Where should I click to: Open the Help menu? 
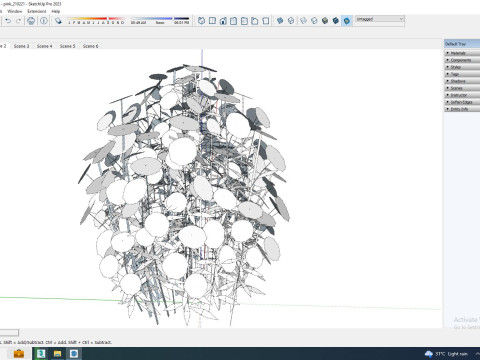coord(56,11)
